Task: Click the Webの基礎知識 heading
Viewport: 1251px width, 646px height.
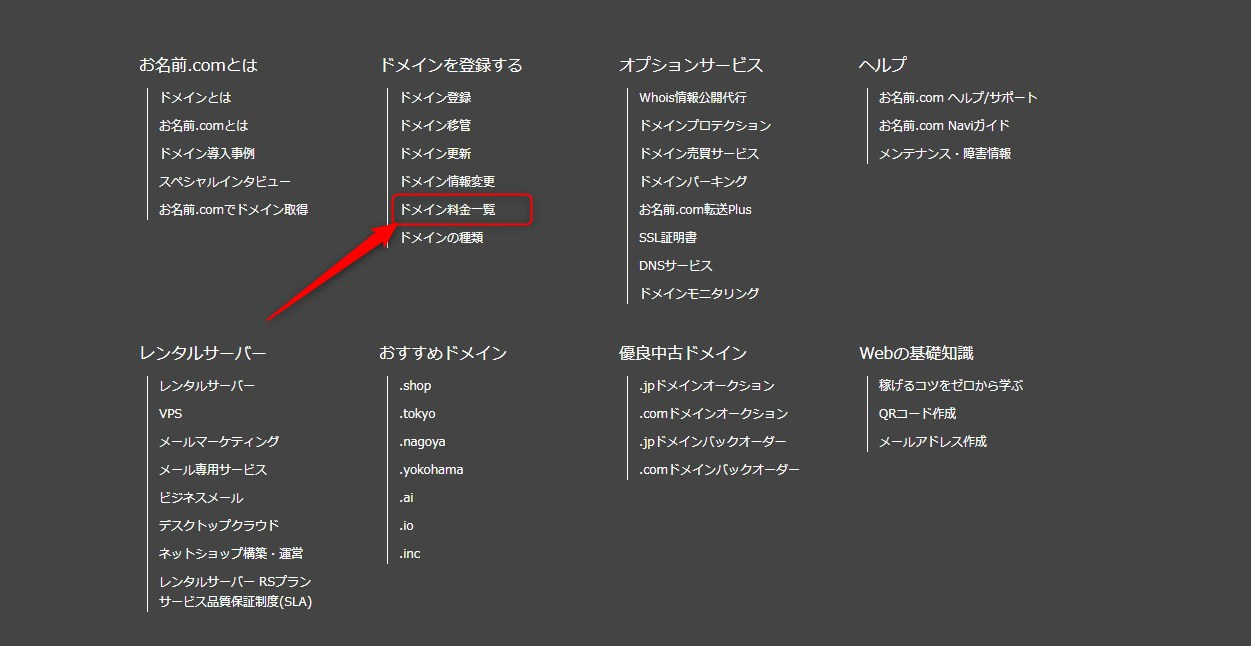Action: point(916,353)
